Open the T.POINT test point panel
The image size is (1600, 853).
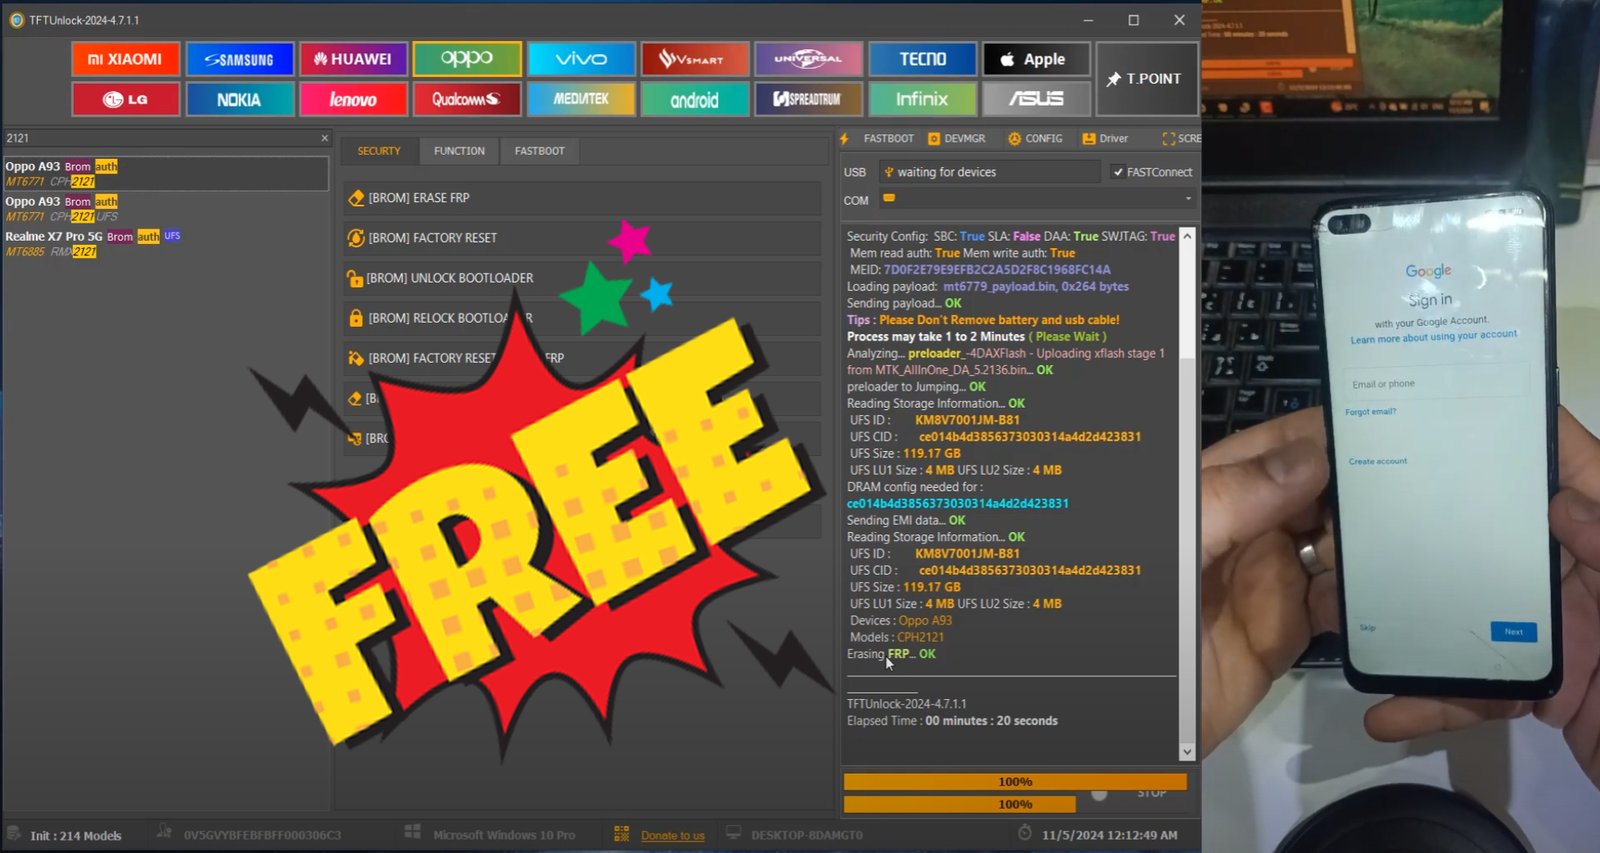click(1146, 79)
